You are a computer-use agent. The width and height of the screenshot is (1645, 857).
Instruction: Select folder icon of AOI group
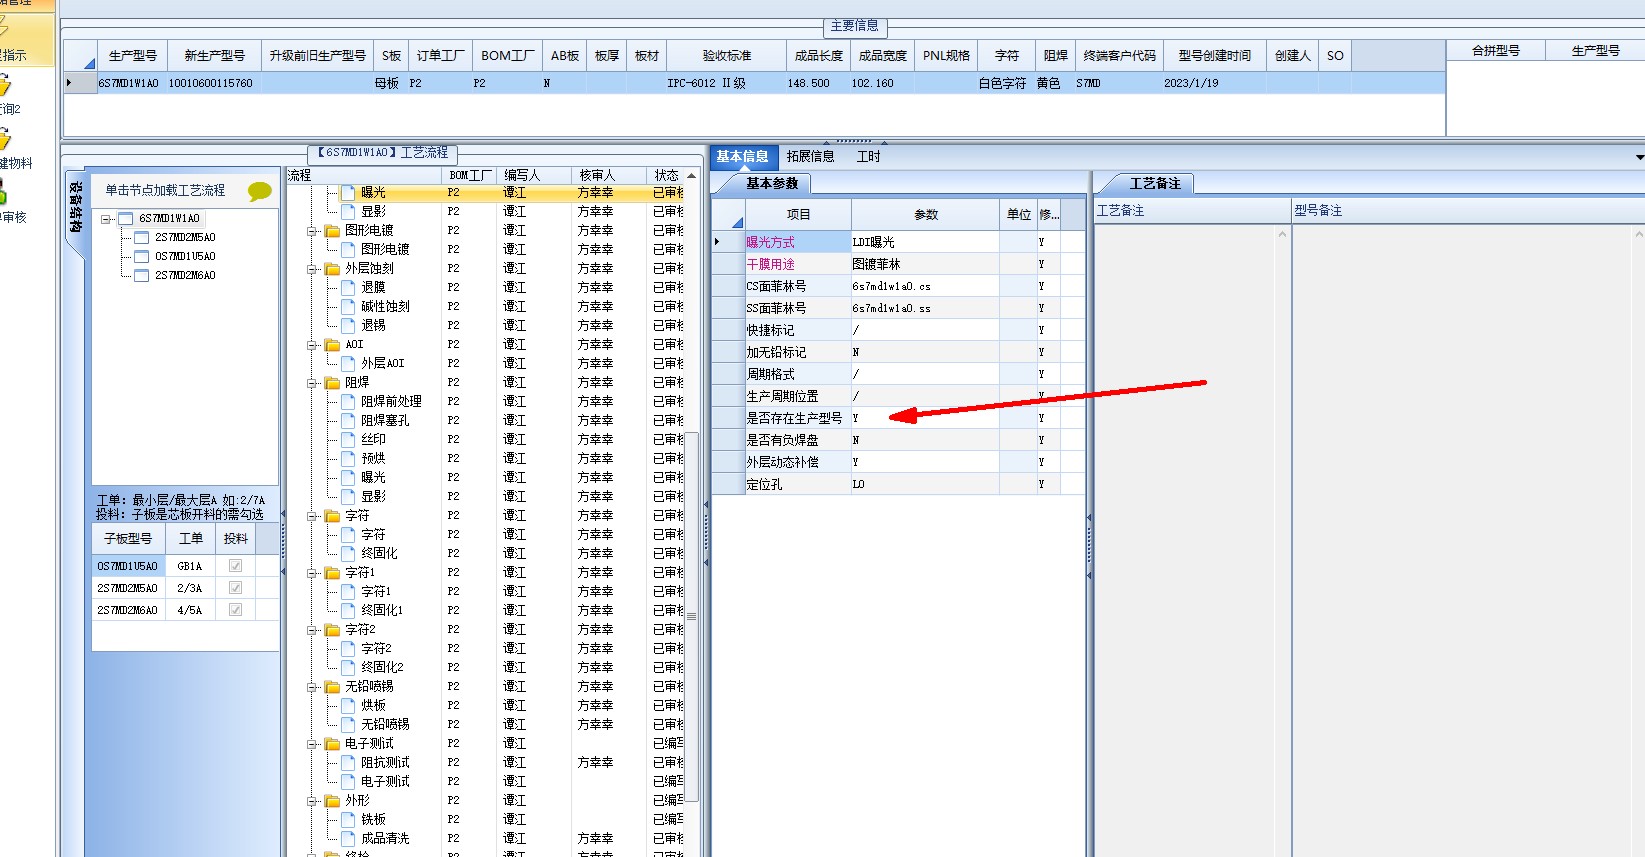333,345
